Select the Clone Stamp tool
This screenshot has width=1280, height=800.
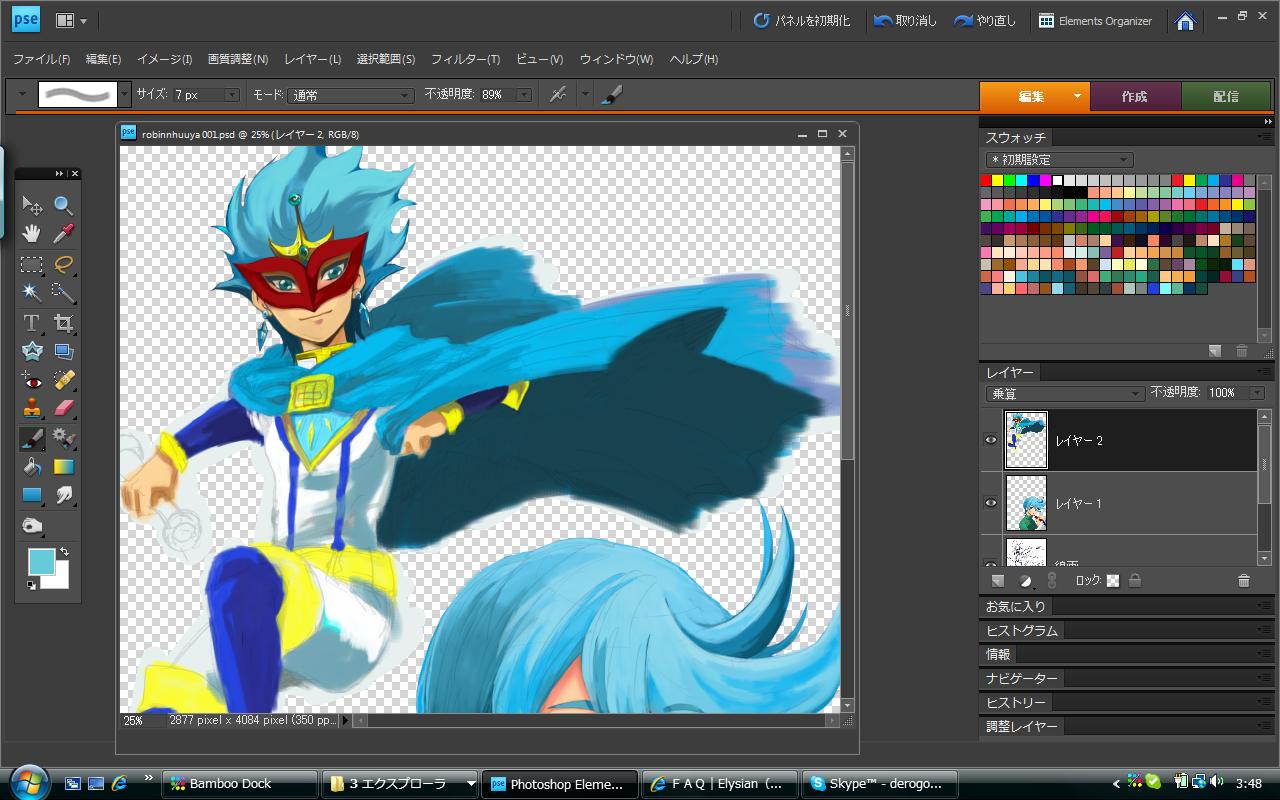[x=32, y=409]
